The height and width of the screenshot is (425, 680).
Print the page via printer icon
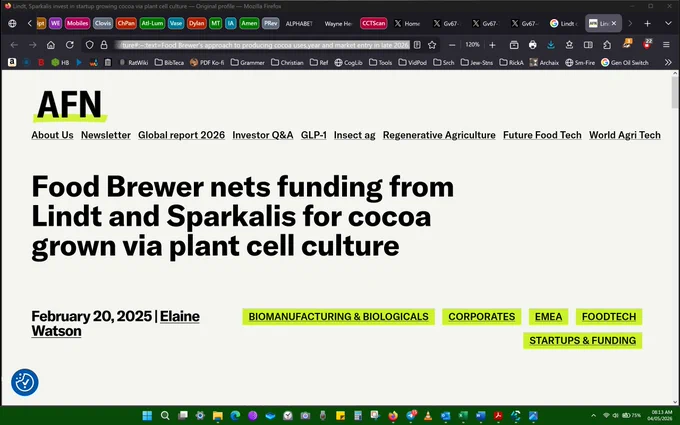click(x=532, y=45)
